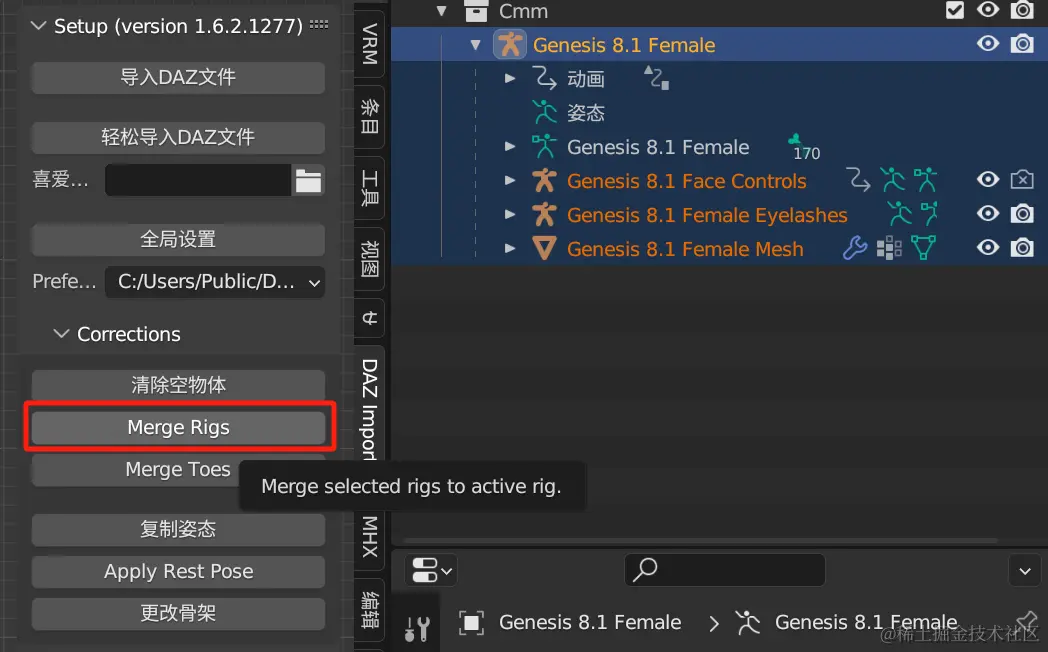Click the bone count icon showing 170

coord(804,147)
